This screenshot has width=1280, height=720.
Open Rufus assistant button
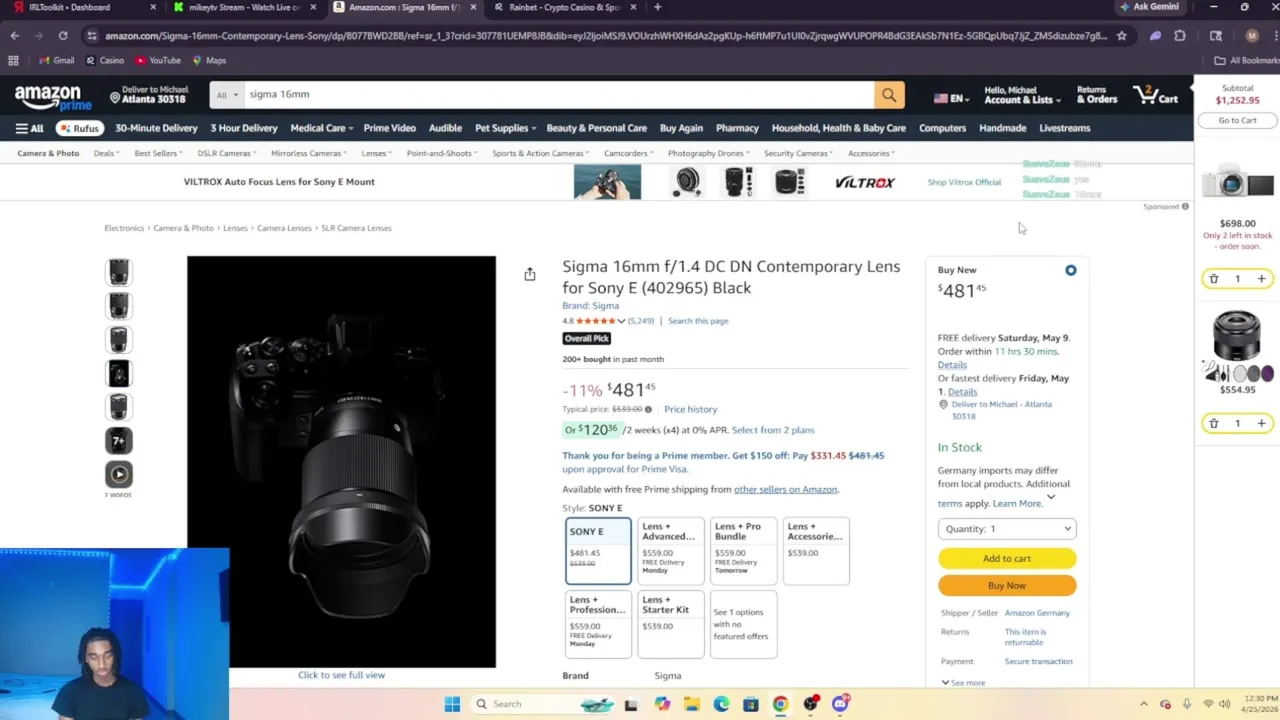click(79, 128)
